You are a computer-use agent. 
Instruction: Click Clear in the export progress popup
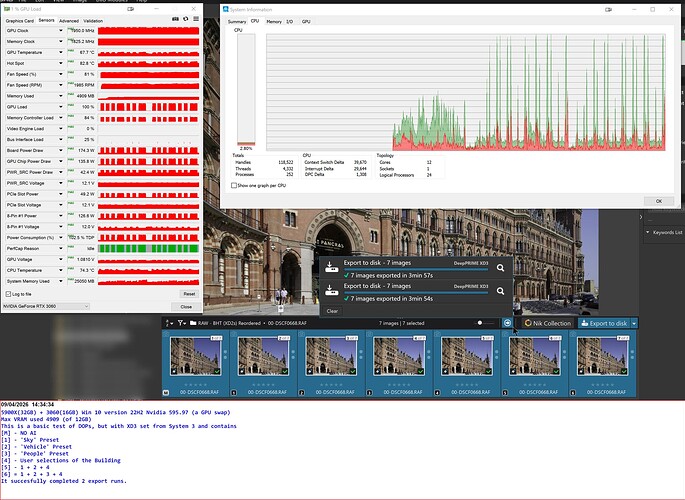pos(332,311)
